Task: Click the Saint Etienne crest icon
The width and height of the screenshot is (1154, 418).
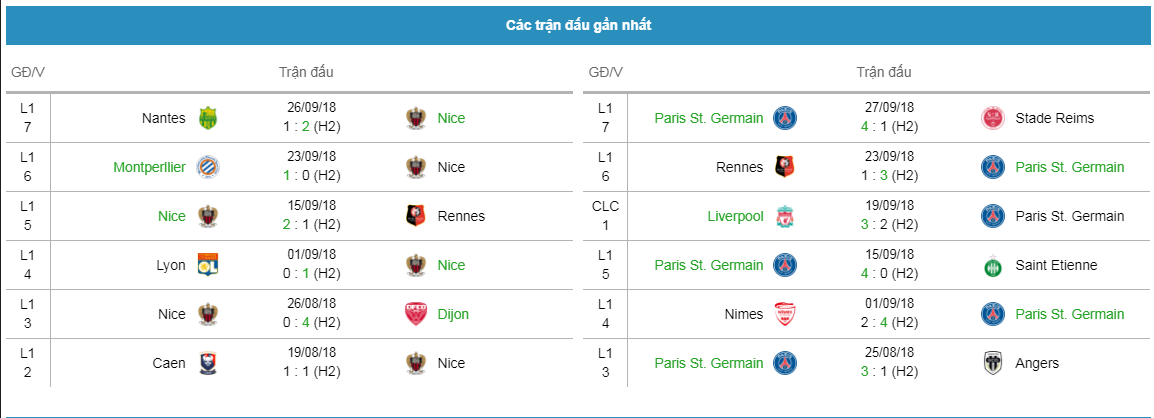Action: [993, 265]
